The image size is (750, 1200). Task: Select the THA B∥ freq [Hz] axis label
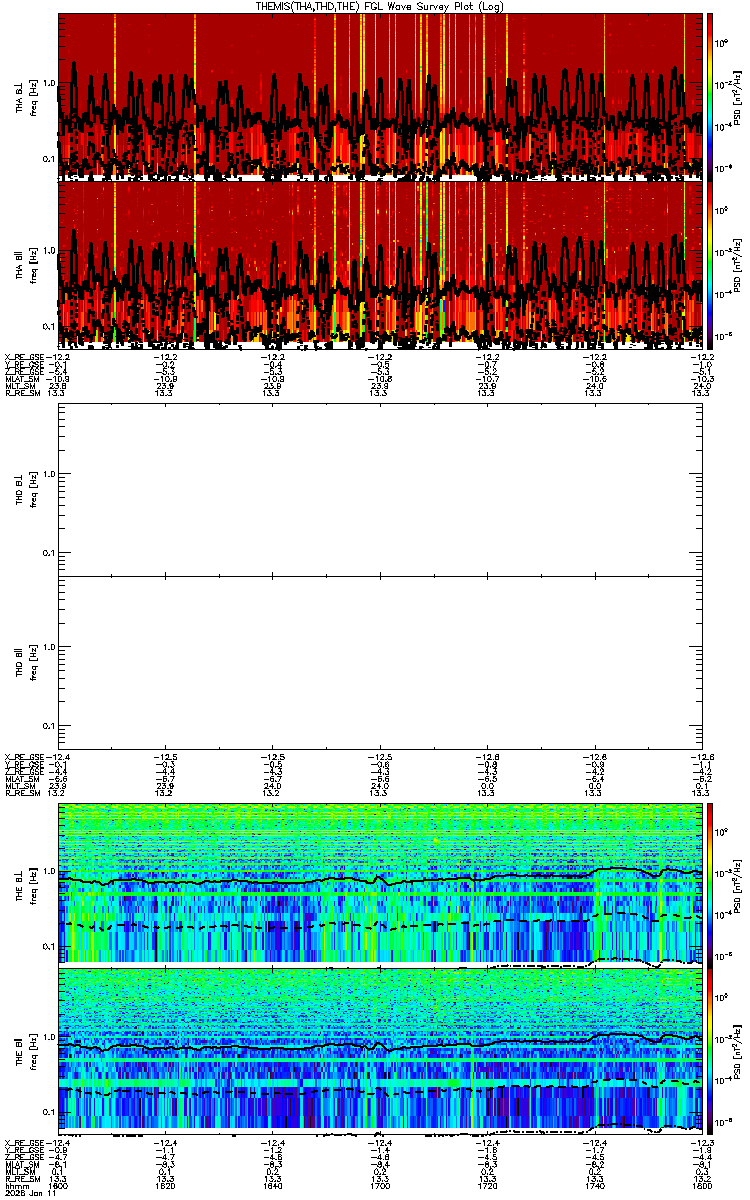coord(26,265)
